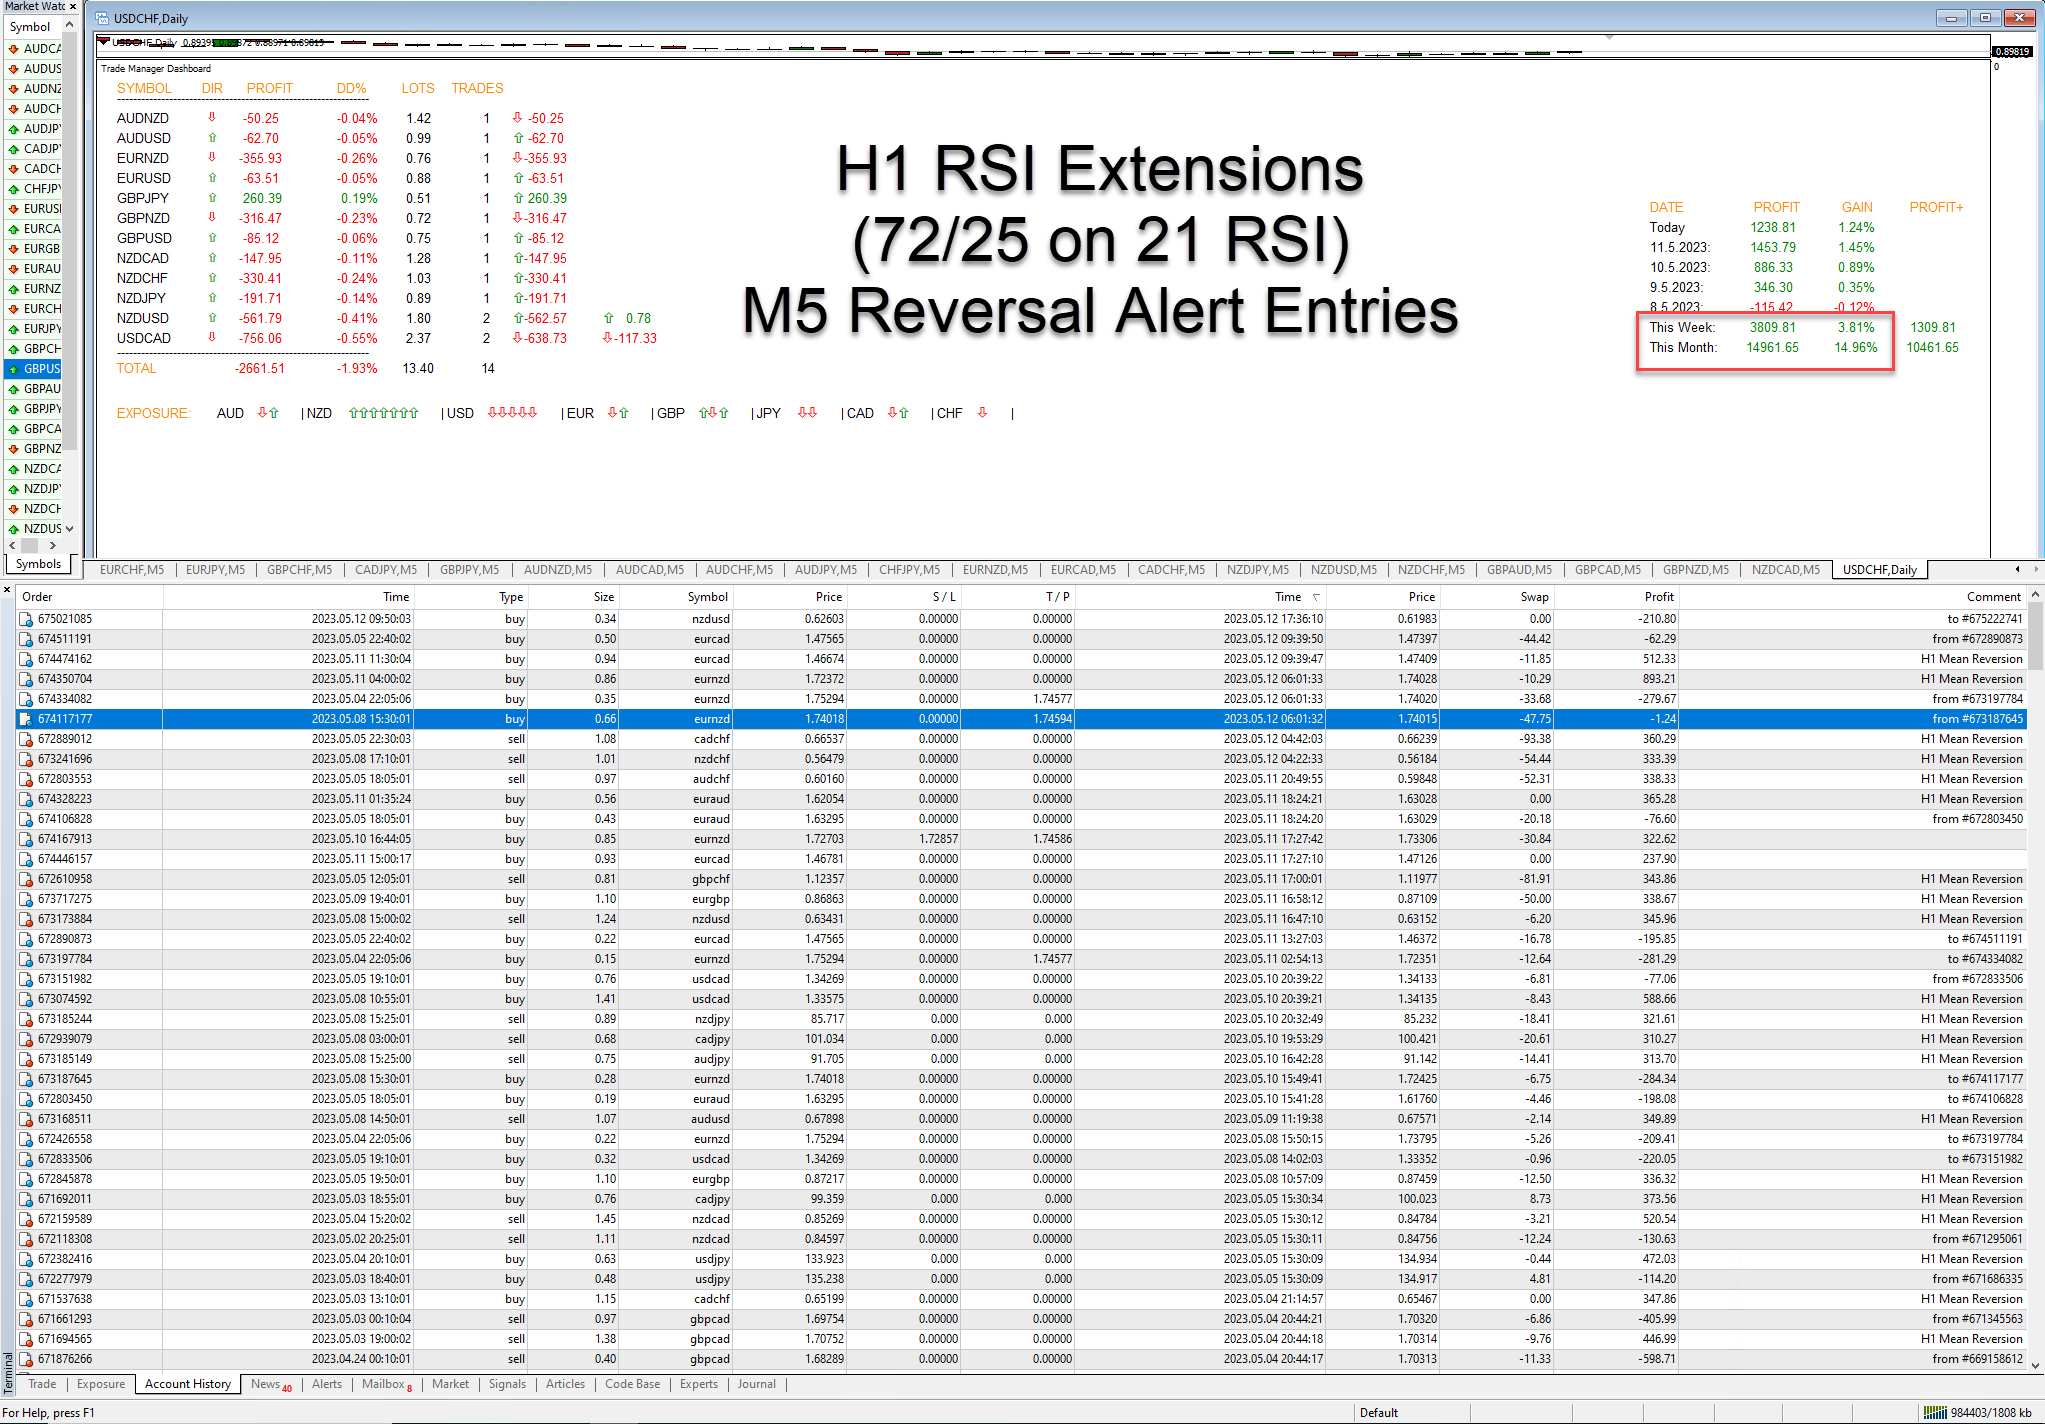Close the Market Watch panel
Screen dimensions: 2045x1424
coord(73,7)
